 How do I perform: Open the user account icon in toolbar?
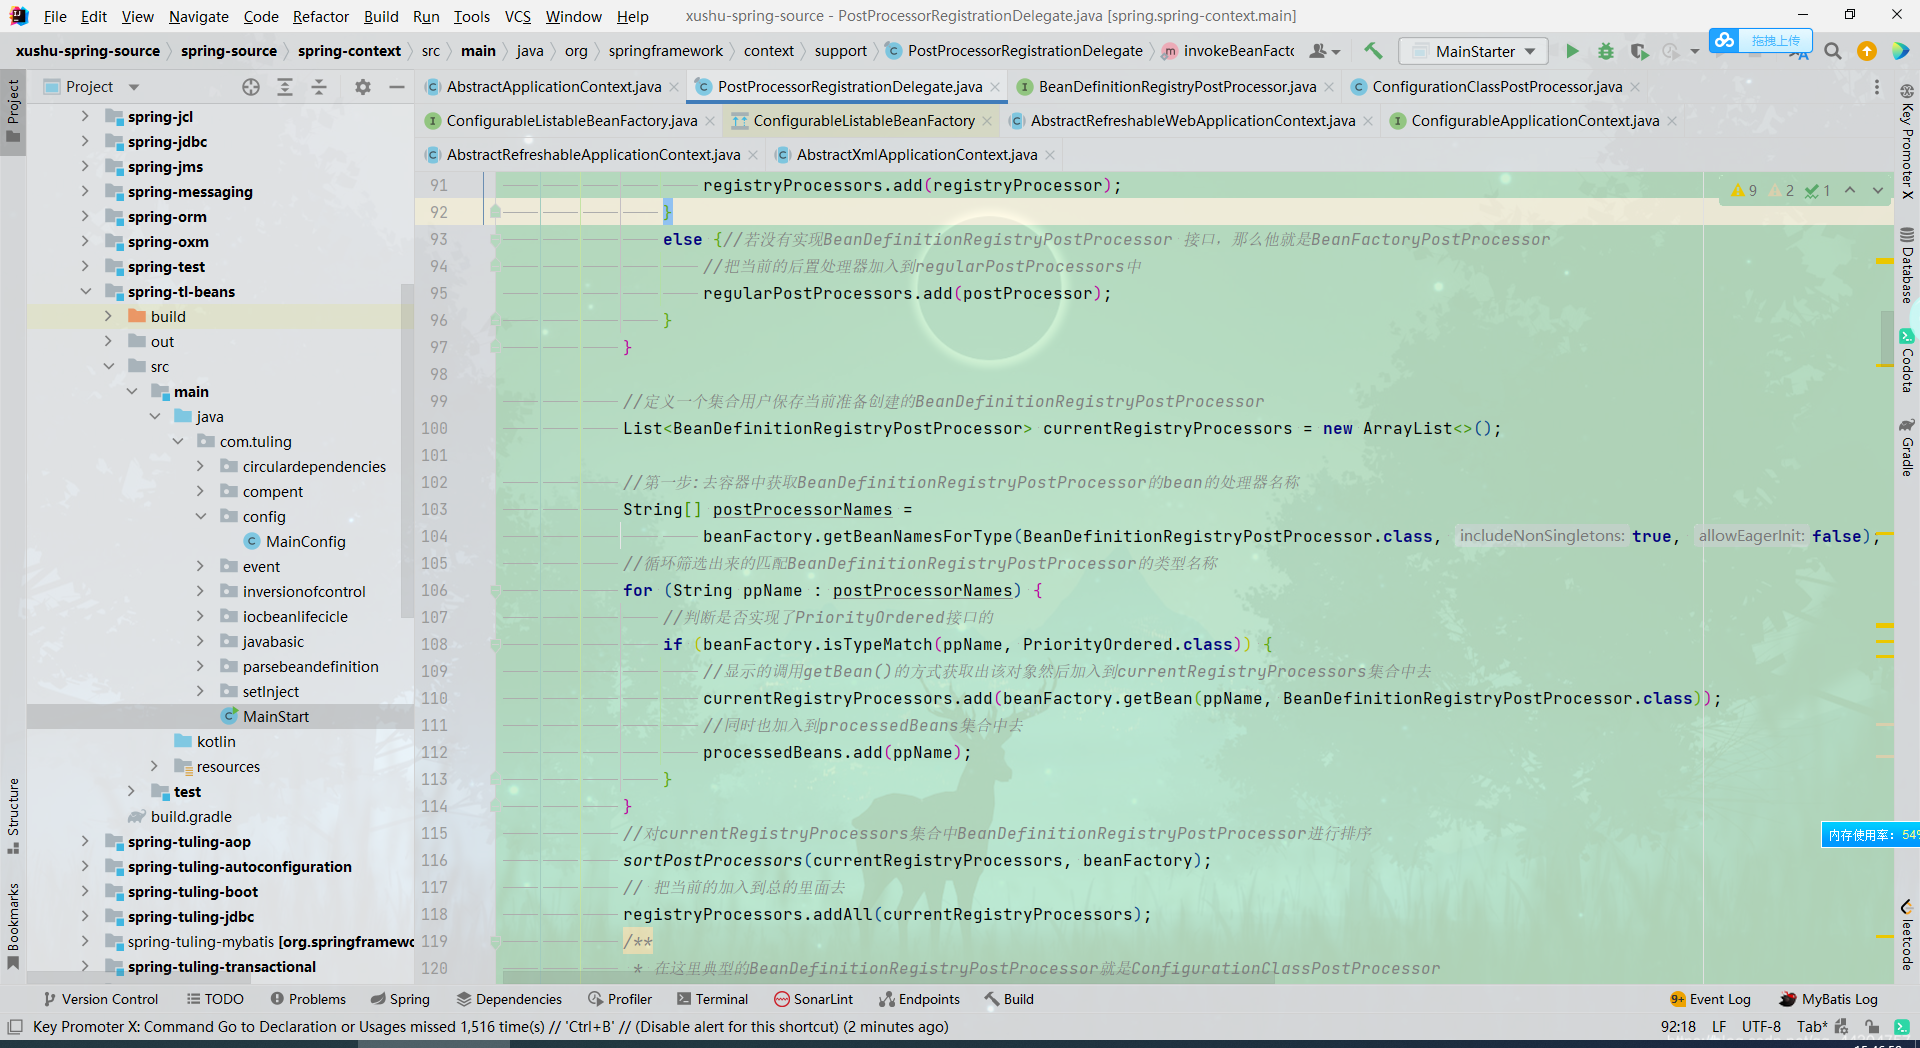[1324, 51]
